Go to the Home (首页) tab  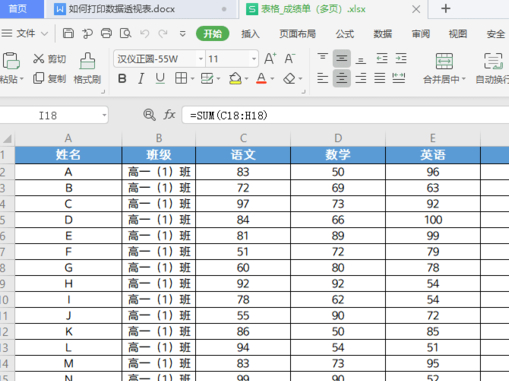(21, 9)
